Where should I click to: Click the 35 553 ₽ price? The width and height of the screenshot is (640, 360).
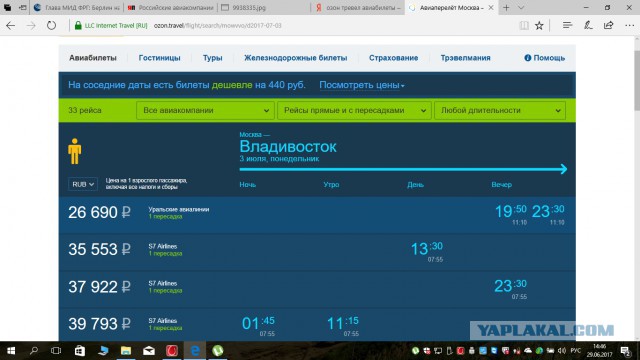[x=99, y=249]
